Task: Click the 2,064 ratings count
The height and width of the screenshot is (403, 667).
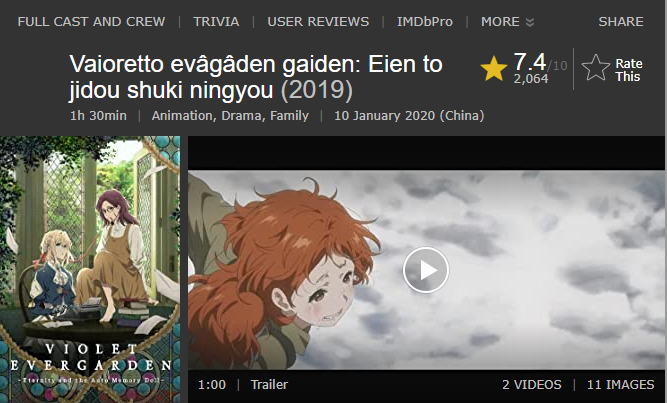Action: 530,79
